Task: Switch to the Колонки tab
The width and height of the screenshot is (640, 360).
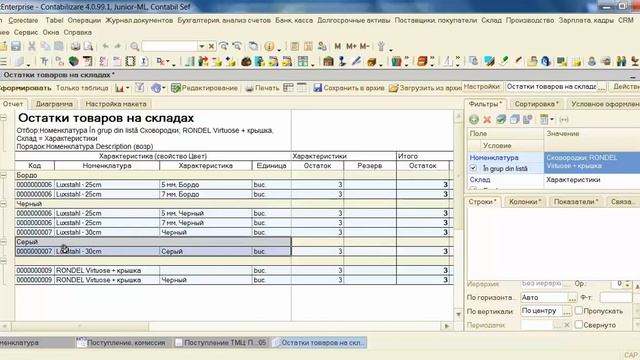Action: coord(525,202)
